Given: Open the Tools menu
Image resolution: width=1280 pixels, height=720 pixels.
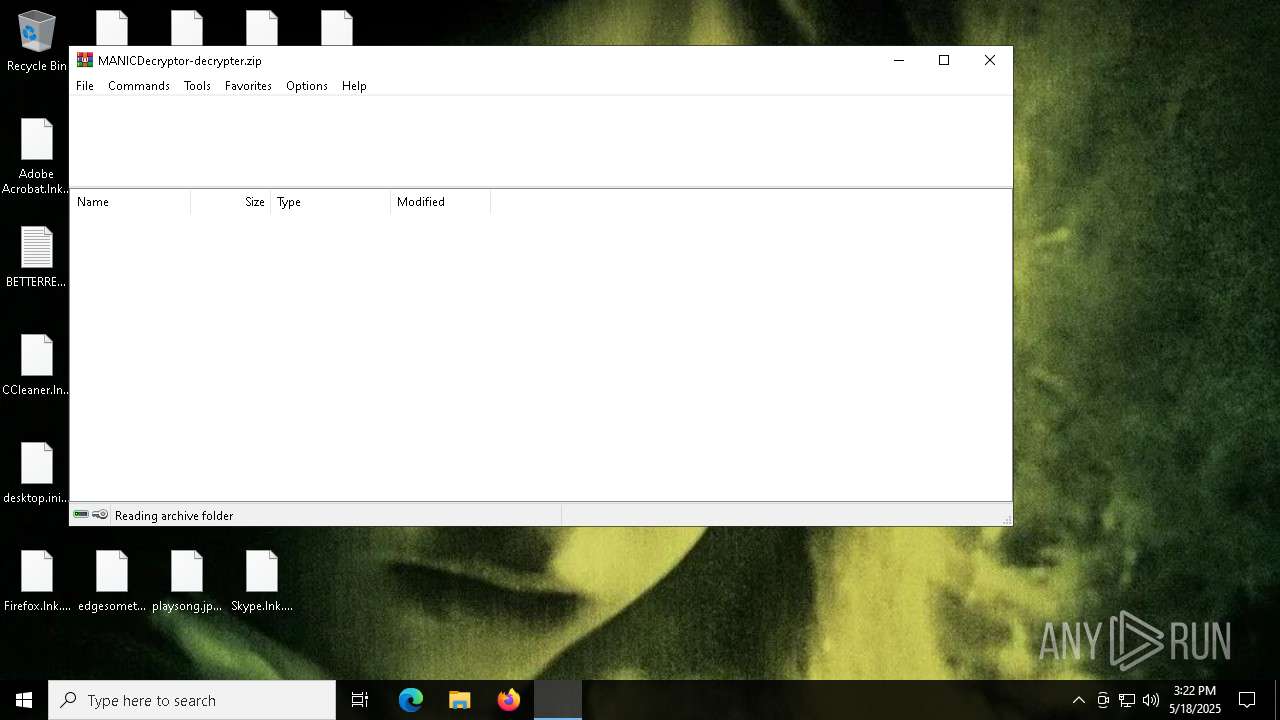Looking at the screenshot, I should pos(197,86).
